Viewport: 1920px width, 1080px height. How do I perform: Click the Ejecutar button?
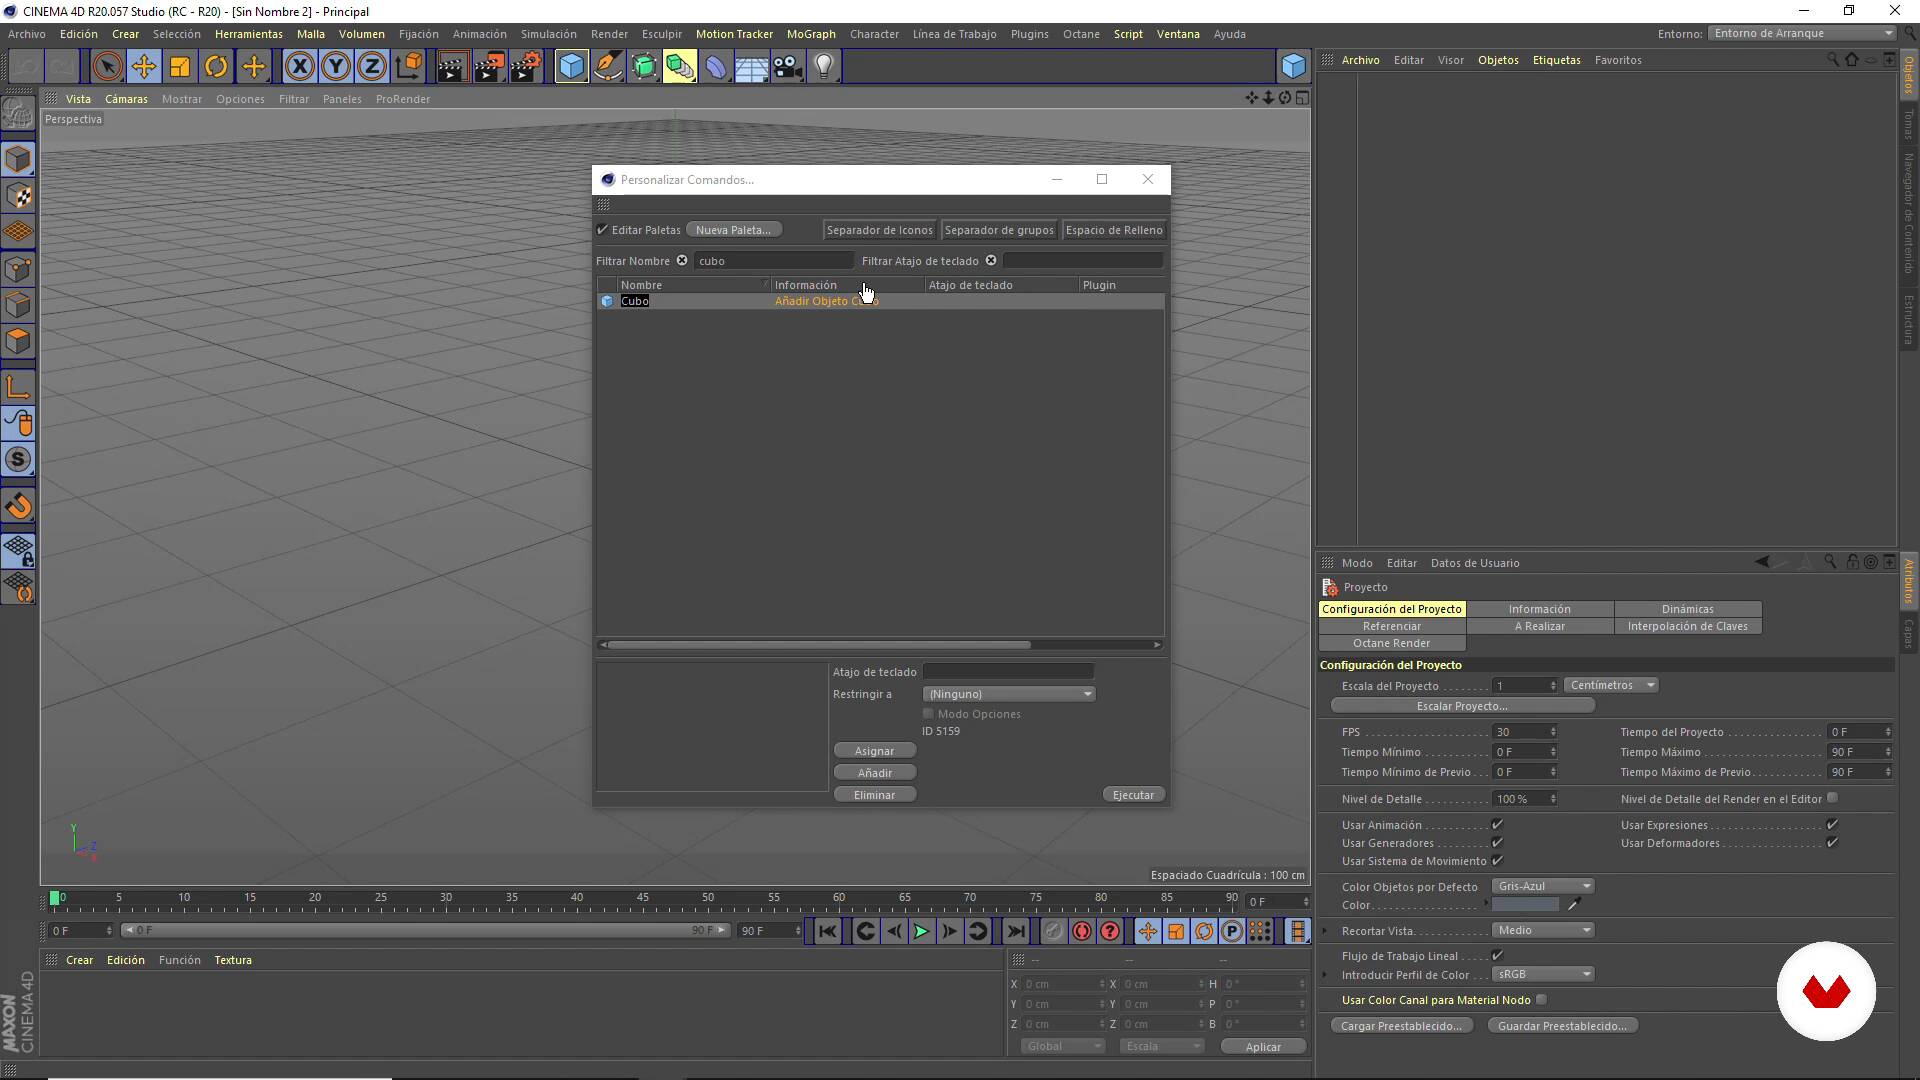(x=1133, y=795)
